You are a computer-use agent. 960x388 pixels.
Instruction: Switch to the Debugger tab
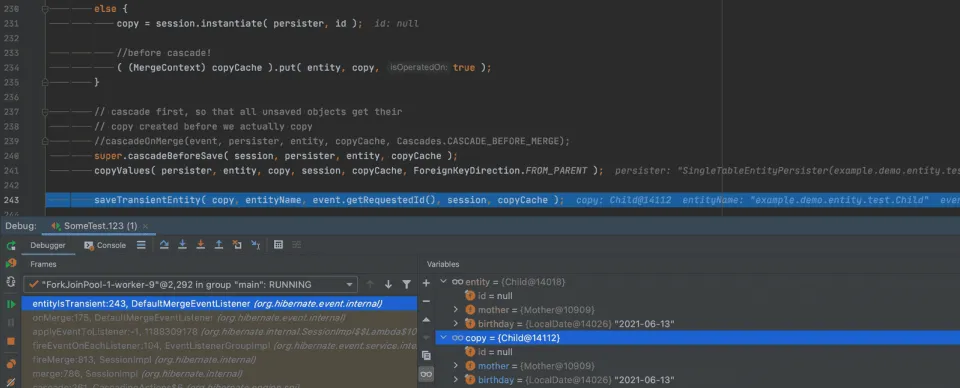point(48,245)
